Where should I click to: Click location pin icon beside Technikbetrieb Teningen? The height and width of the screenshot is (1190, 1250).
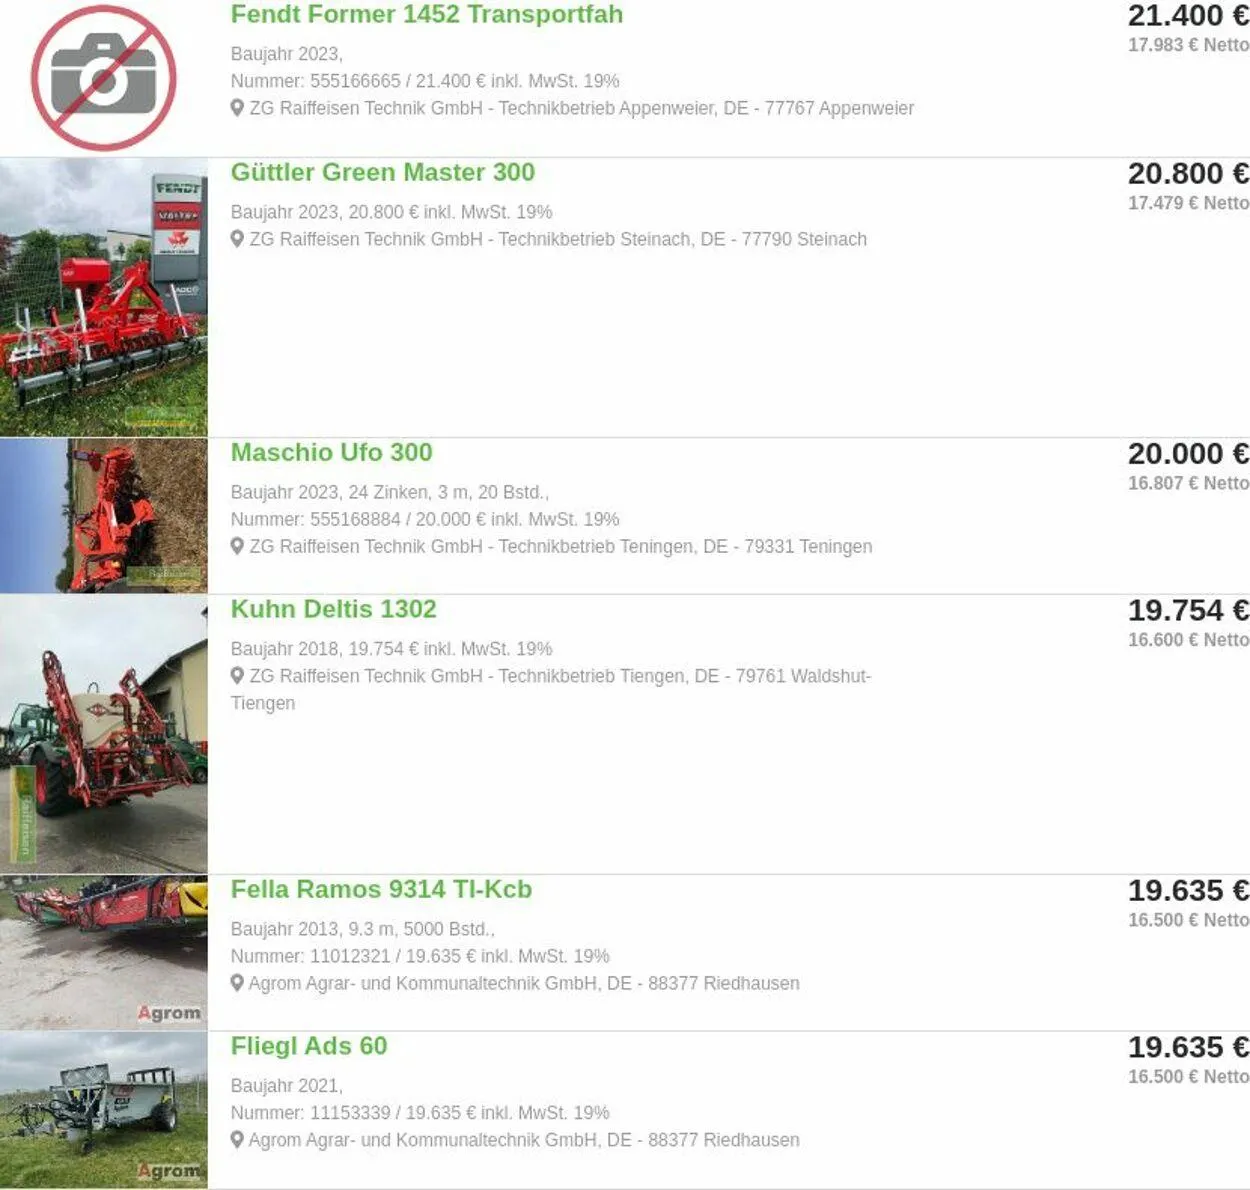[237, 546]
